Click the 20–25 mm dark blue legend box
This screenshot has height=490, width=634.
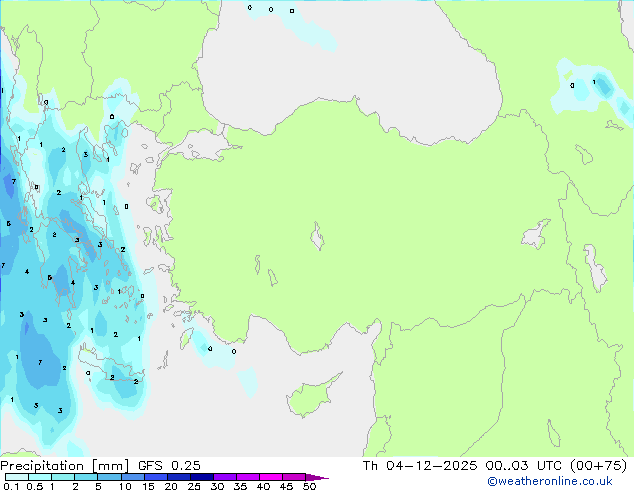click(x=179, y=477)
